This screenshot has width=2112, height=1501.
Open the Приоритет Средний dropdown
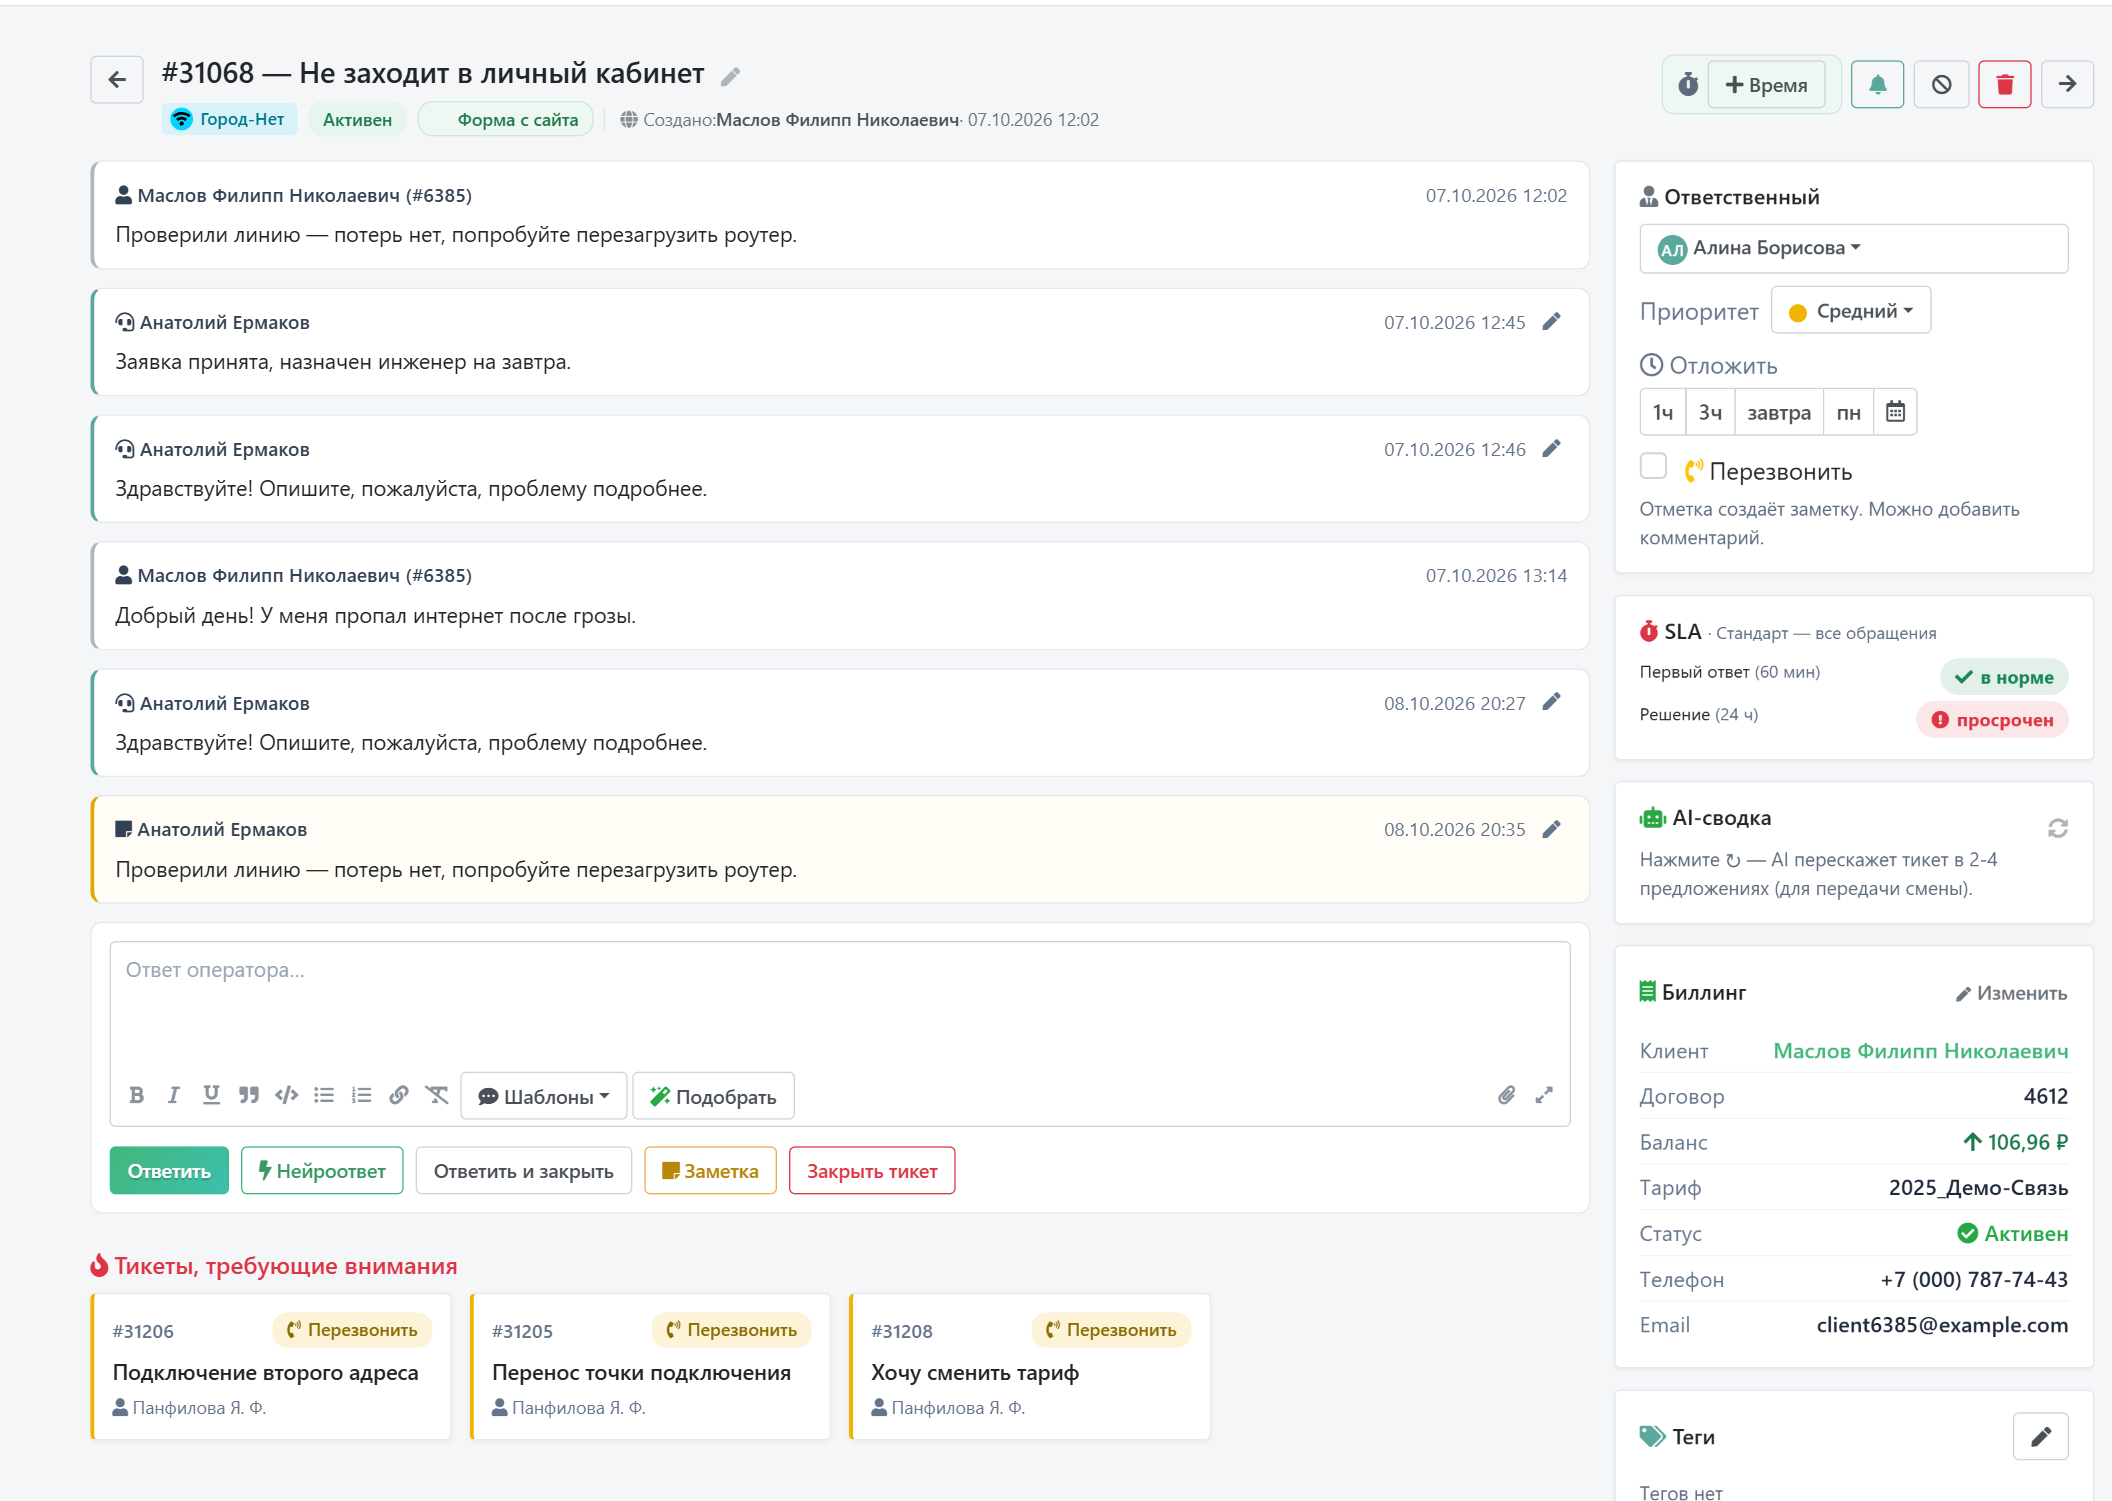pos(1850,311)
